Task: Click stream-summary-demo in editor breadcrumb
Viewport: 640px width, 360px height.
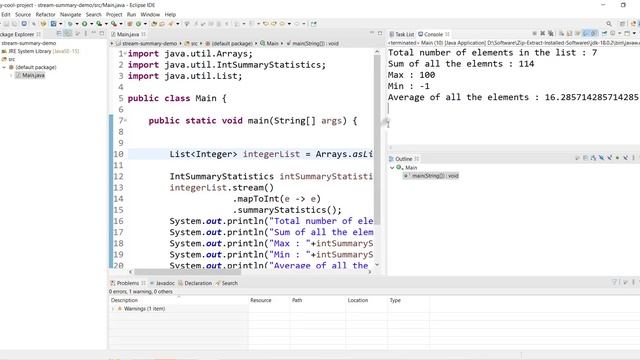Action: [x=146, y=43]
